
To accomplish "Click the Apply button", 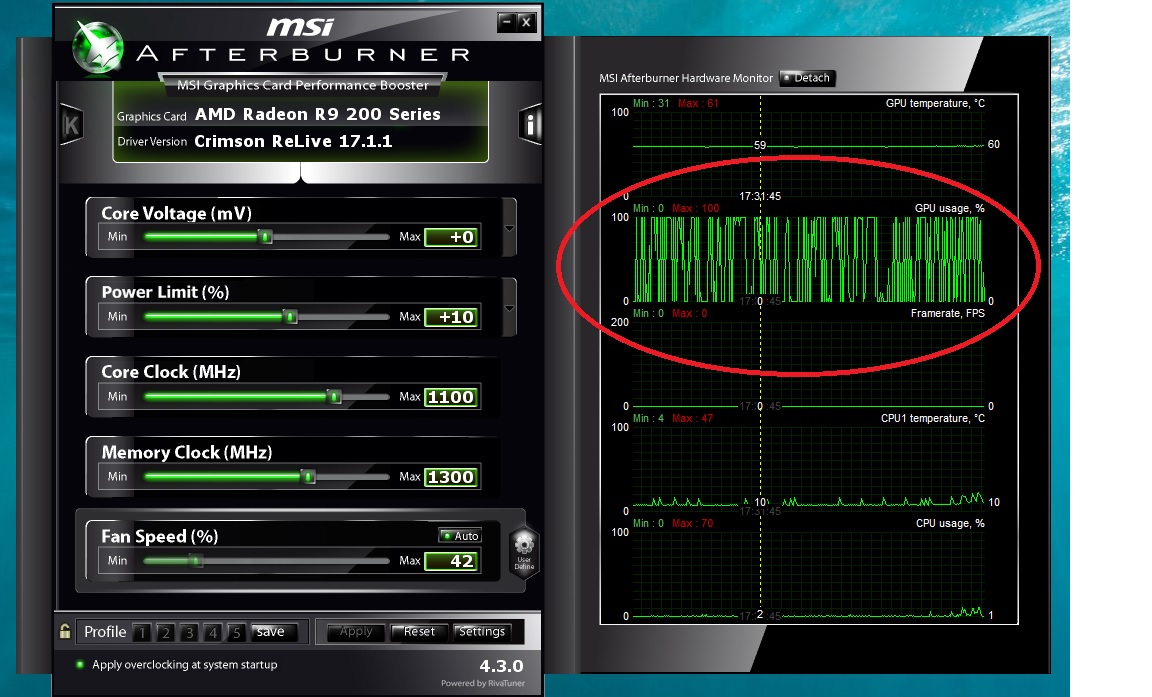I will (356, 632).
